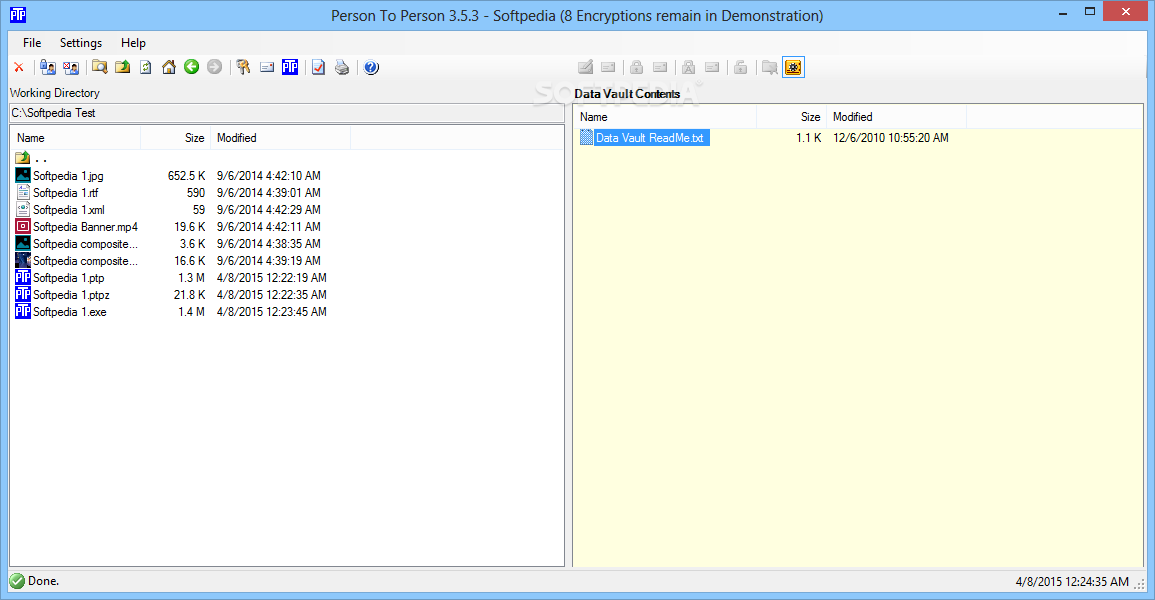
Task: Select the parent folder '. .' entry
Action: 31,158
